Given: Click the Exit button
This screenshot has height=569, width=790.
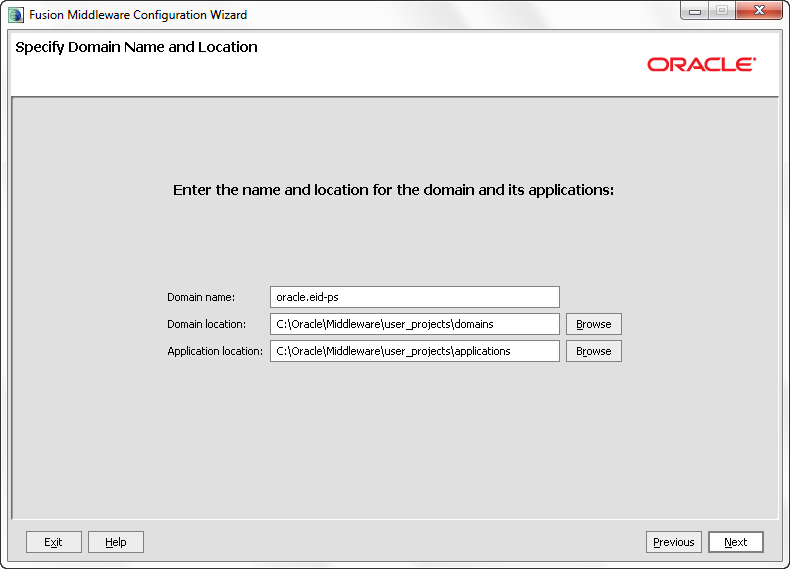Looking at the screenshot, I should [53, 542].
